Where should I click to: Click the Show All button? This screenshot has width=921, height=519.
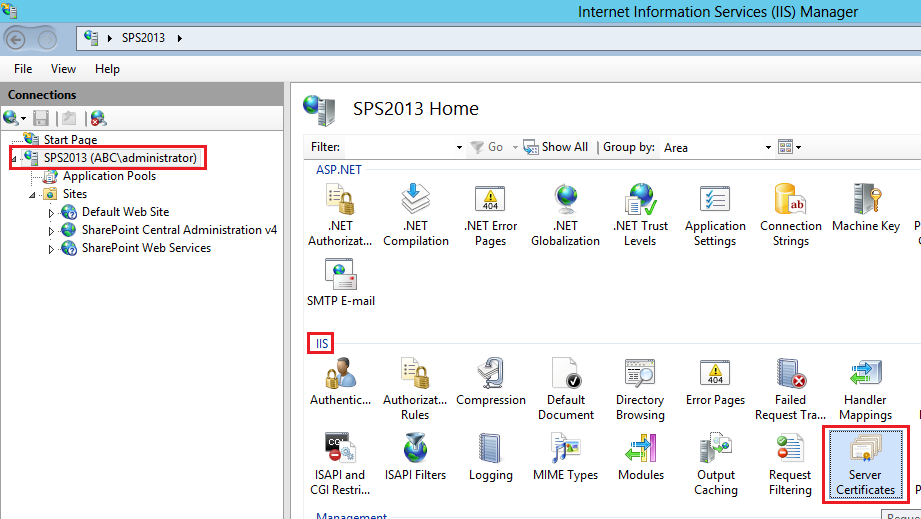point(556,147)
